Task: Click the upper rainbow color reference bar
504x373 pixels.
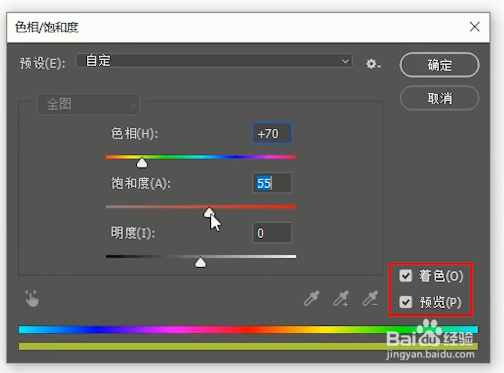Action: tap(248, 330)
